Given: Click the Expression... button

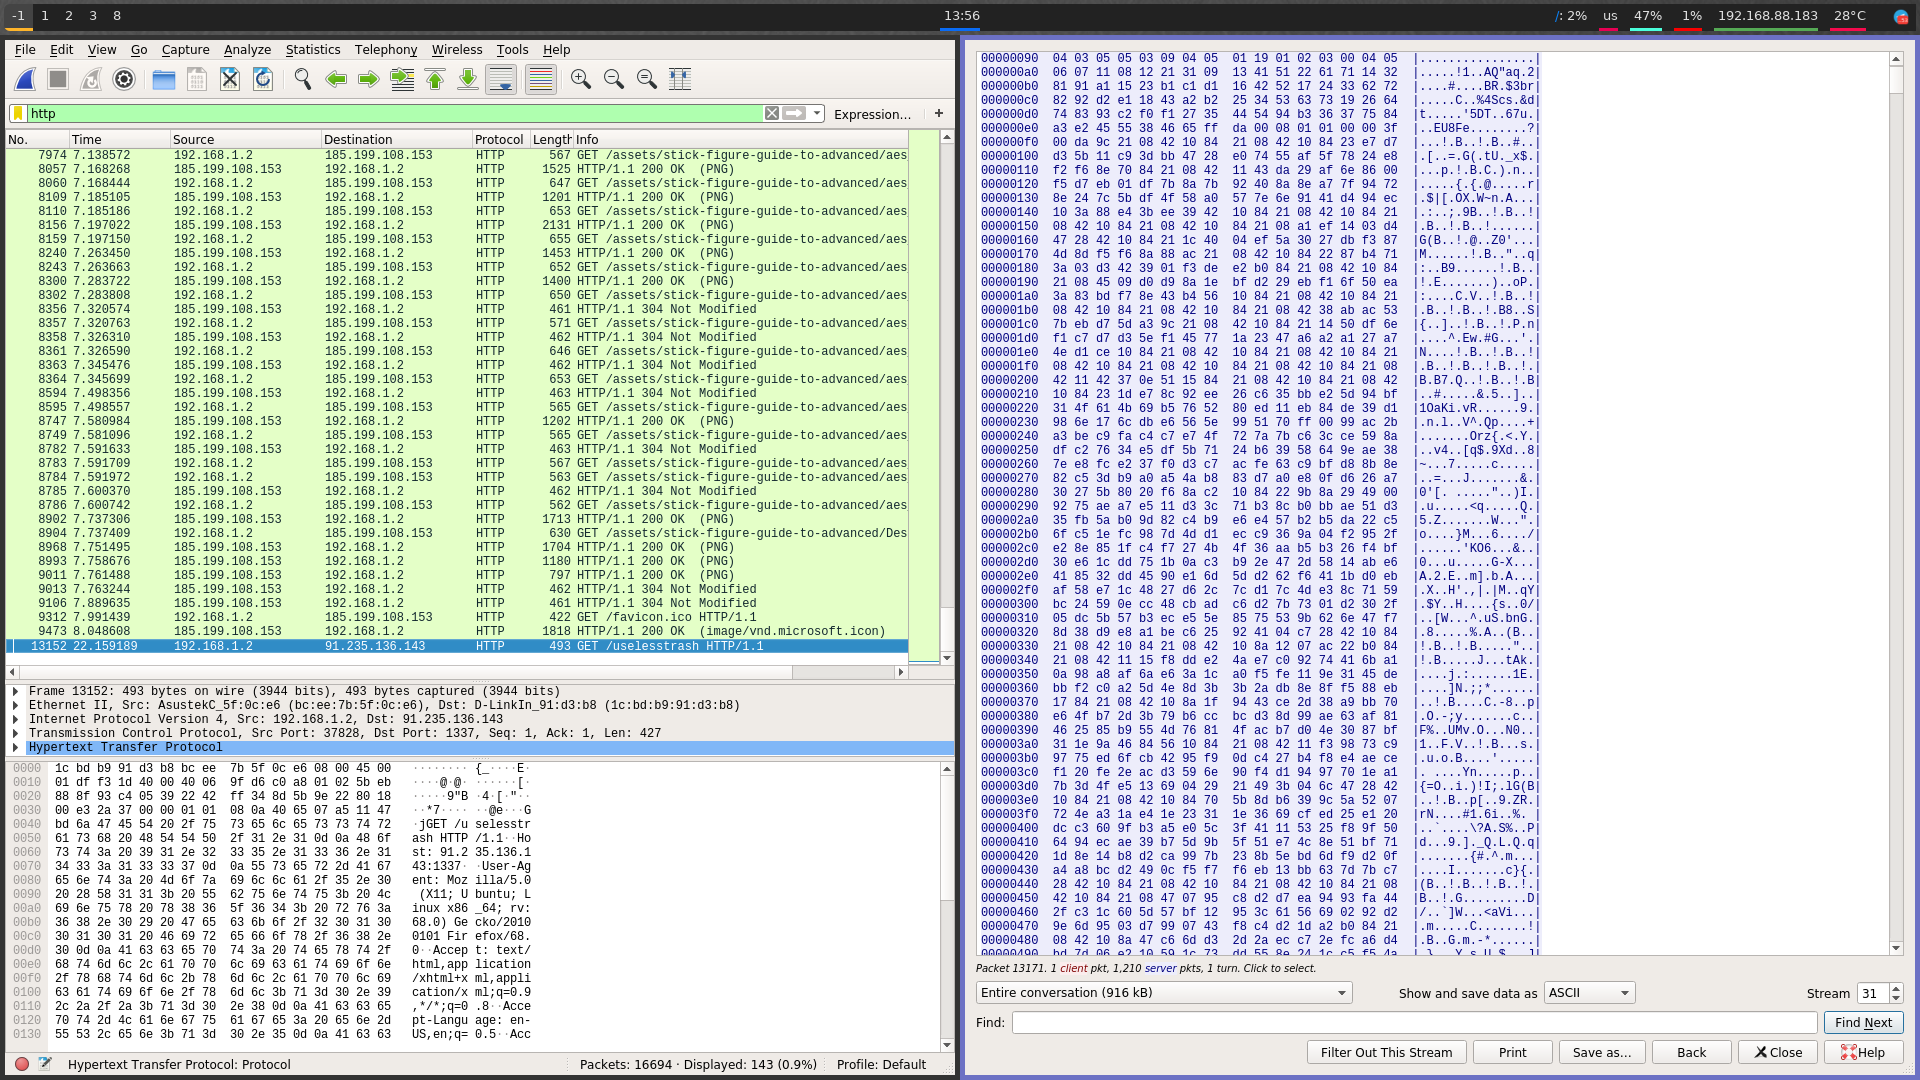Looking at the screenshot, I should 872,114.
